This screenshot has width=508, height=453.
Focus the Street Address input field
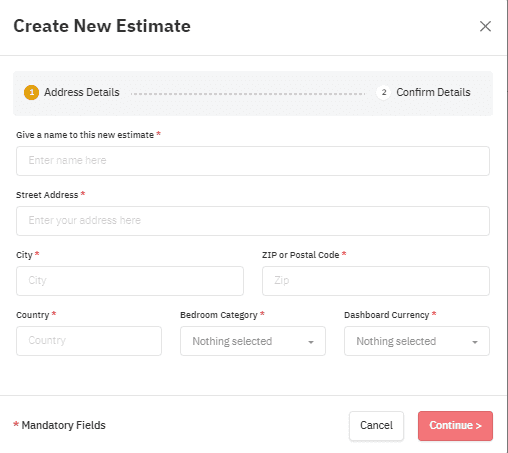[253, 221]
